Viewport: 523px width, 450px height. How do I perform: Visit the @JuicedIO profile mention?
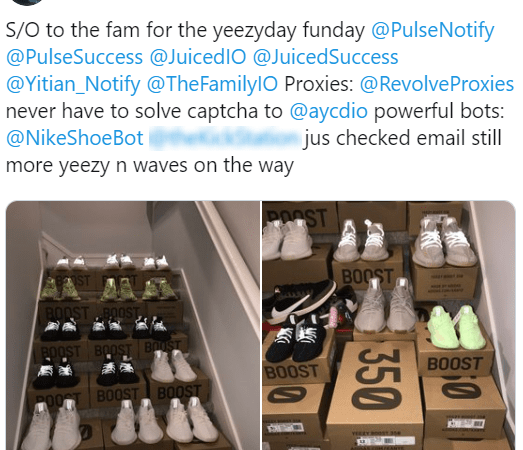pos(198,57)
